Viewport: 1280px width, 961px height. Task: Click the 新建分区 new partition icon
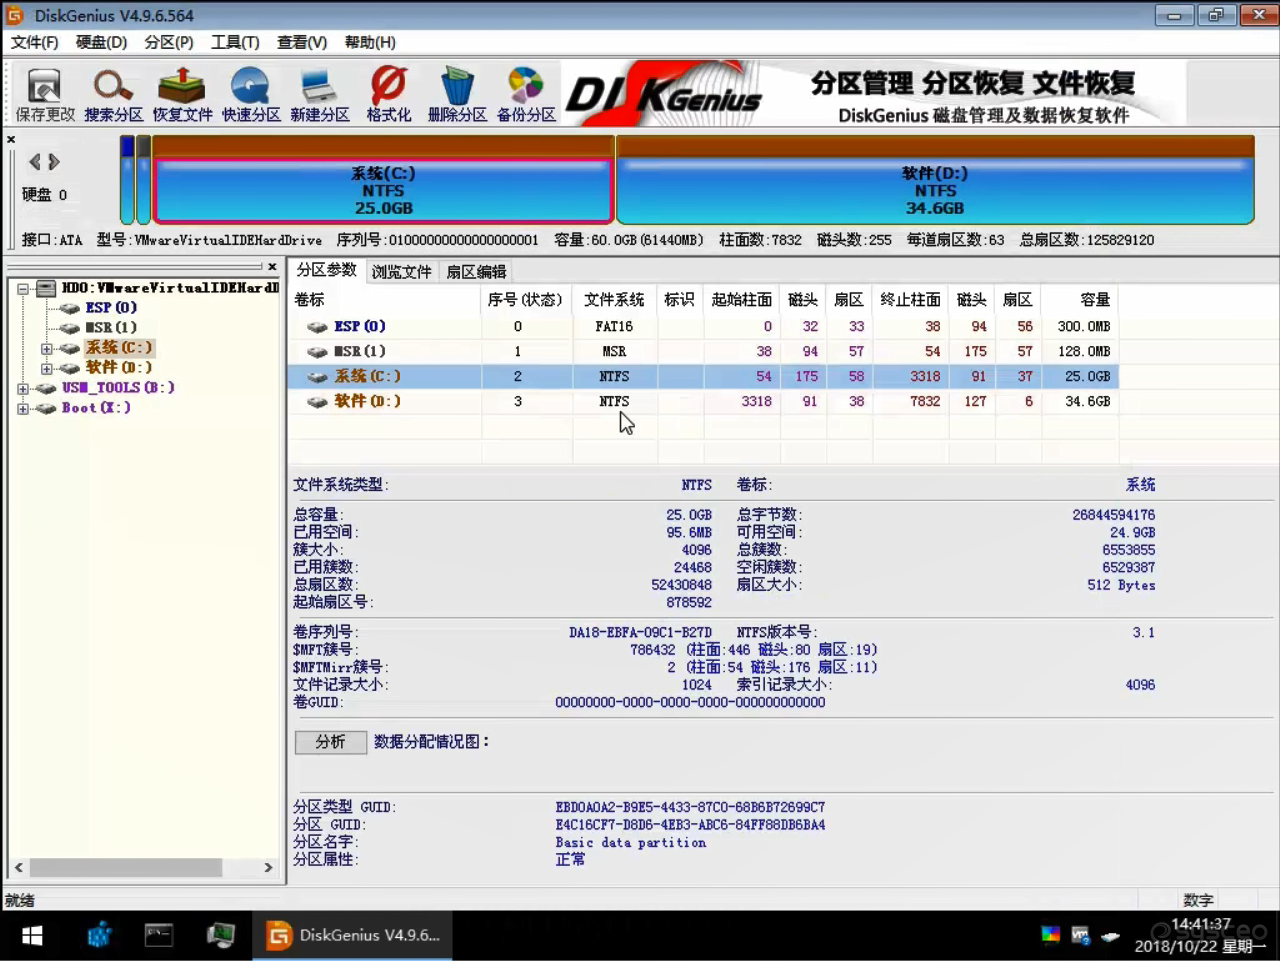tap(320, 95)
